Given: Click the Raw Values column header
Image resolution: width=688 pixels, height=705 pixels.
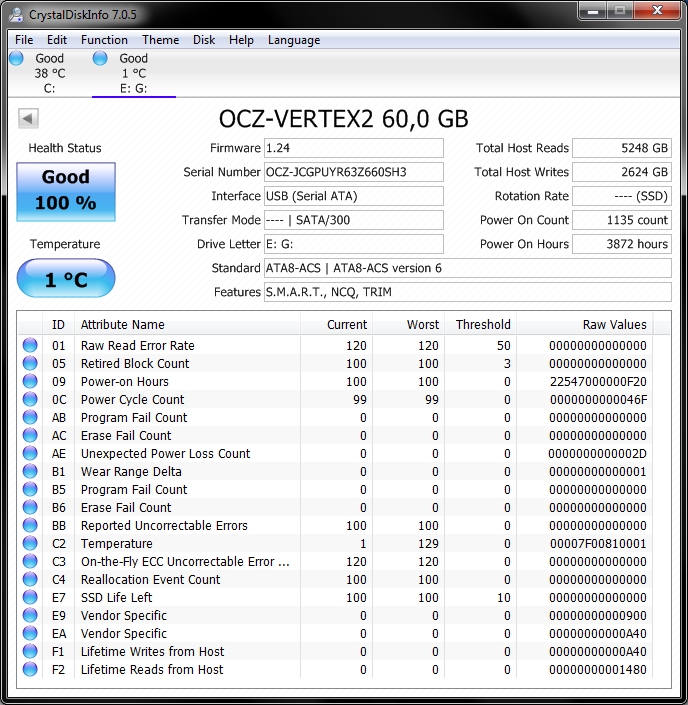Looking at the screenshot, I should click(x=585, y=325).
